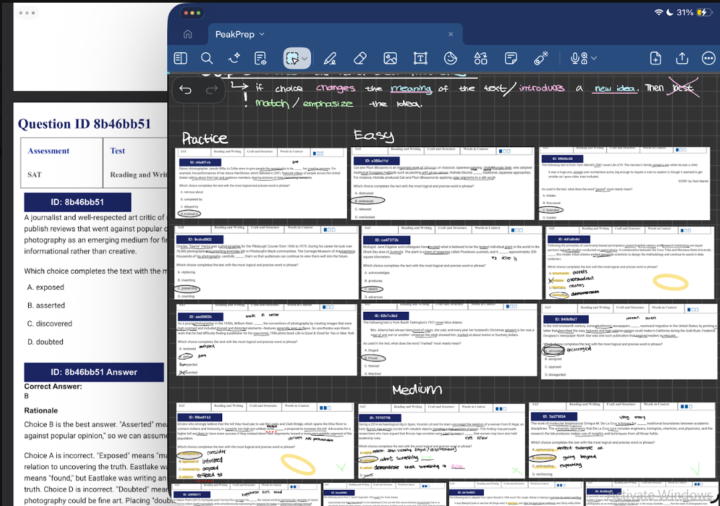Open the sticky note tool
Screen dimensions: 720x506
[511, 58]
